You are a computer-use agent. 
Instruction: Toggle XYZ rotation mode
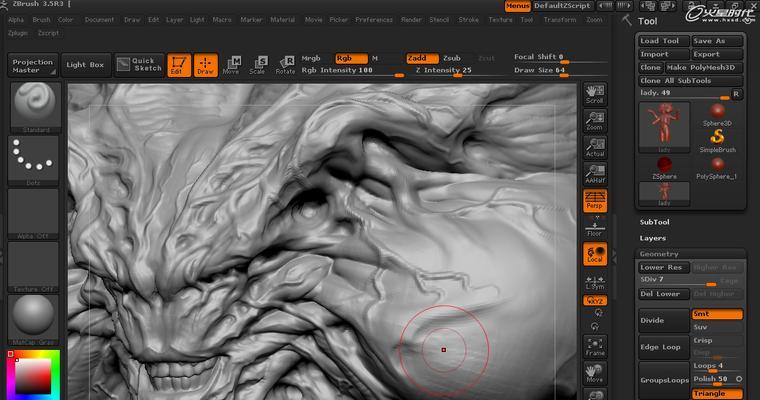(595, 301)
